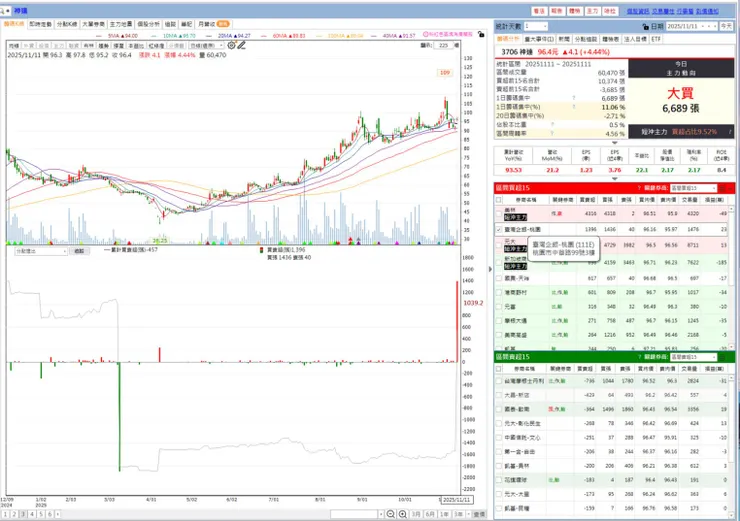Open the dropdown arrow next to 3年
Image resolution: width=740 pixels, height=521 pixels.
tap(468, 514)
